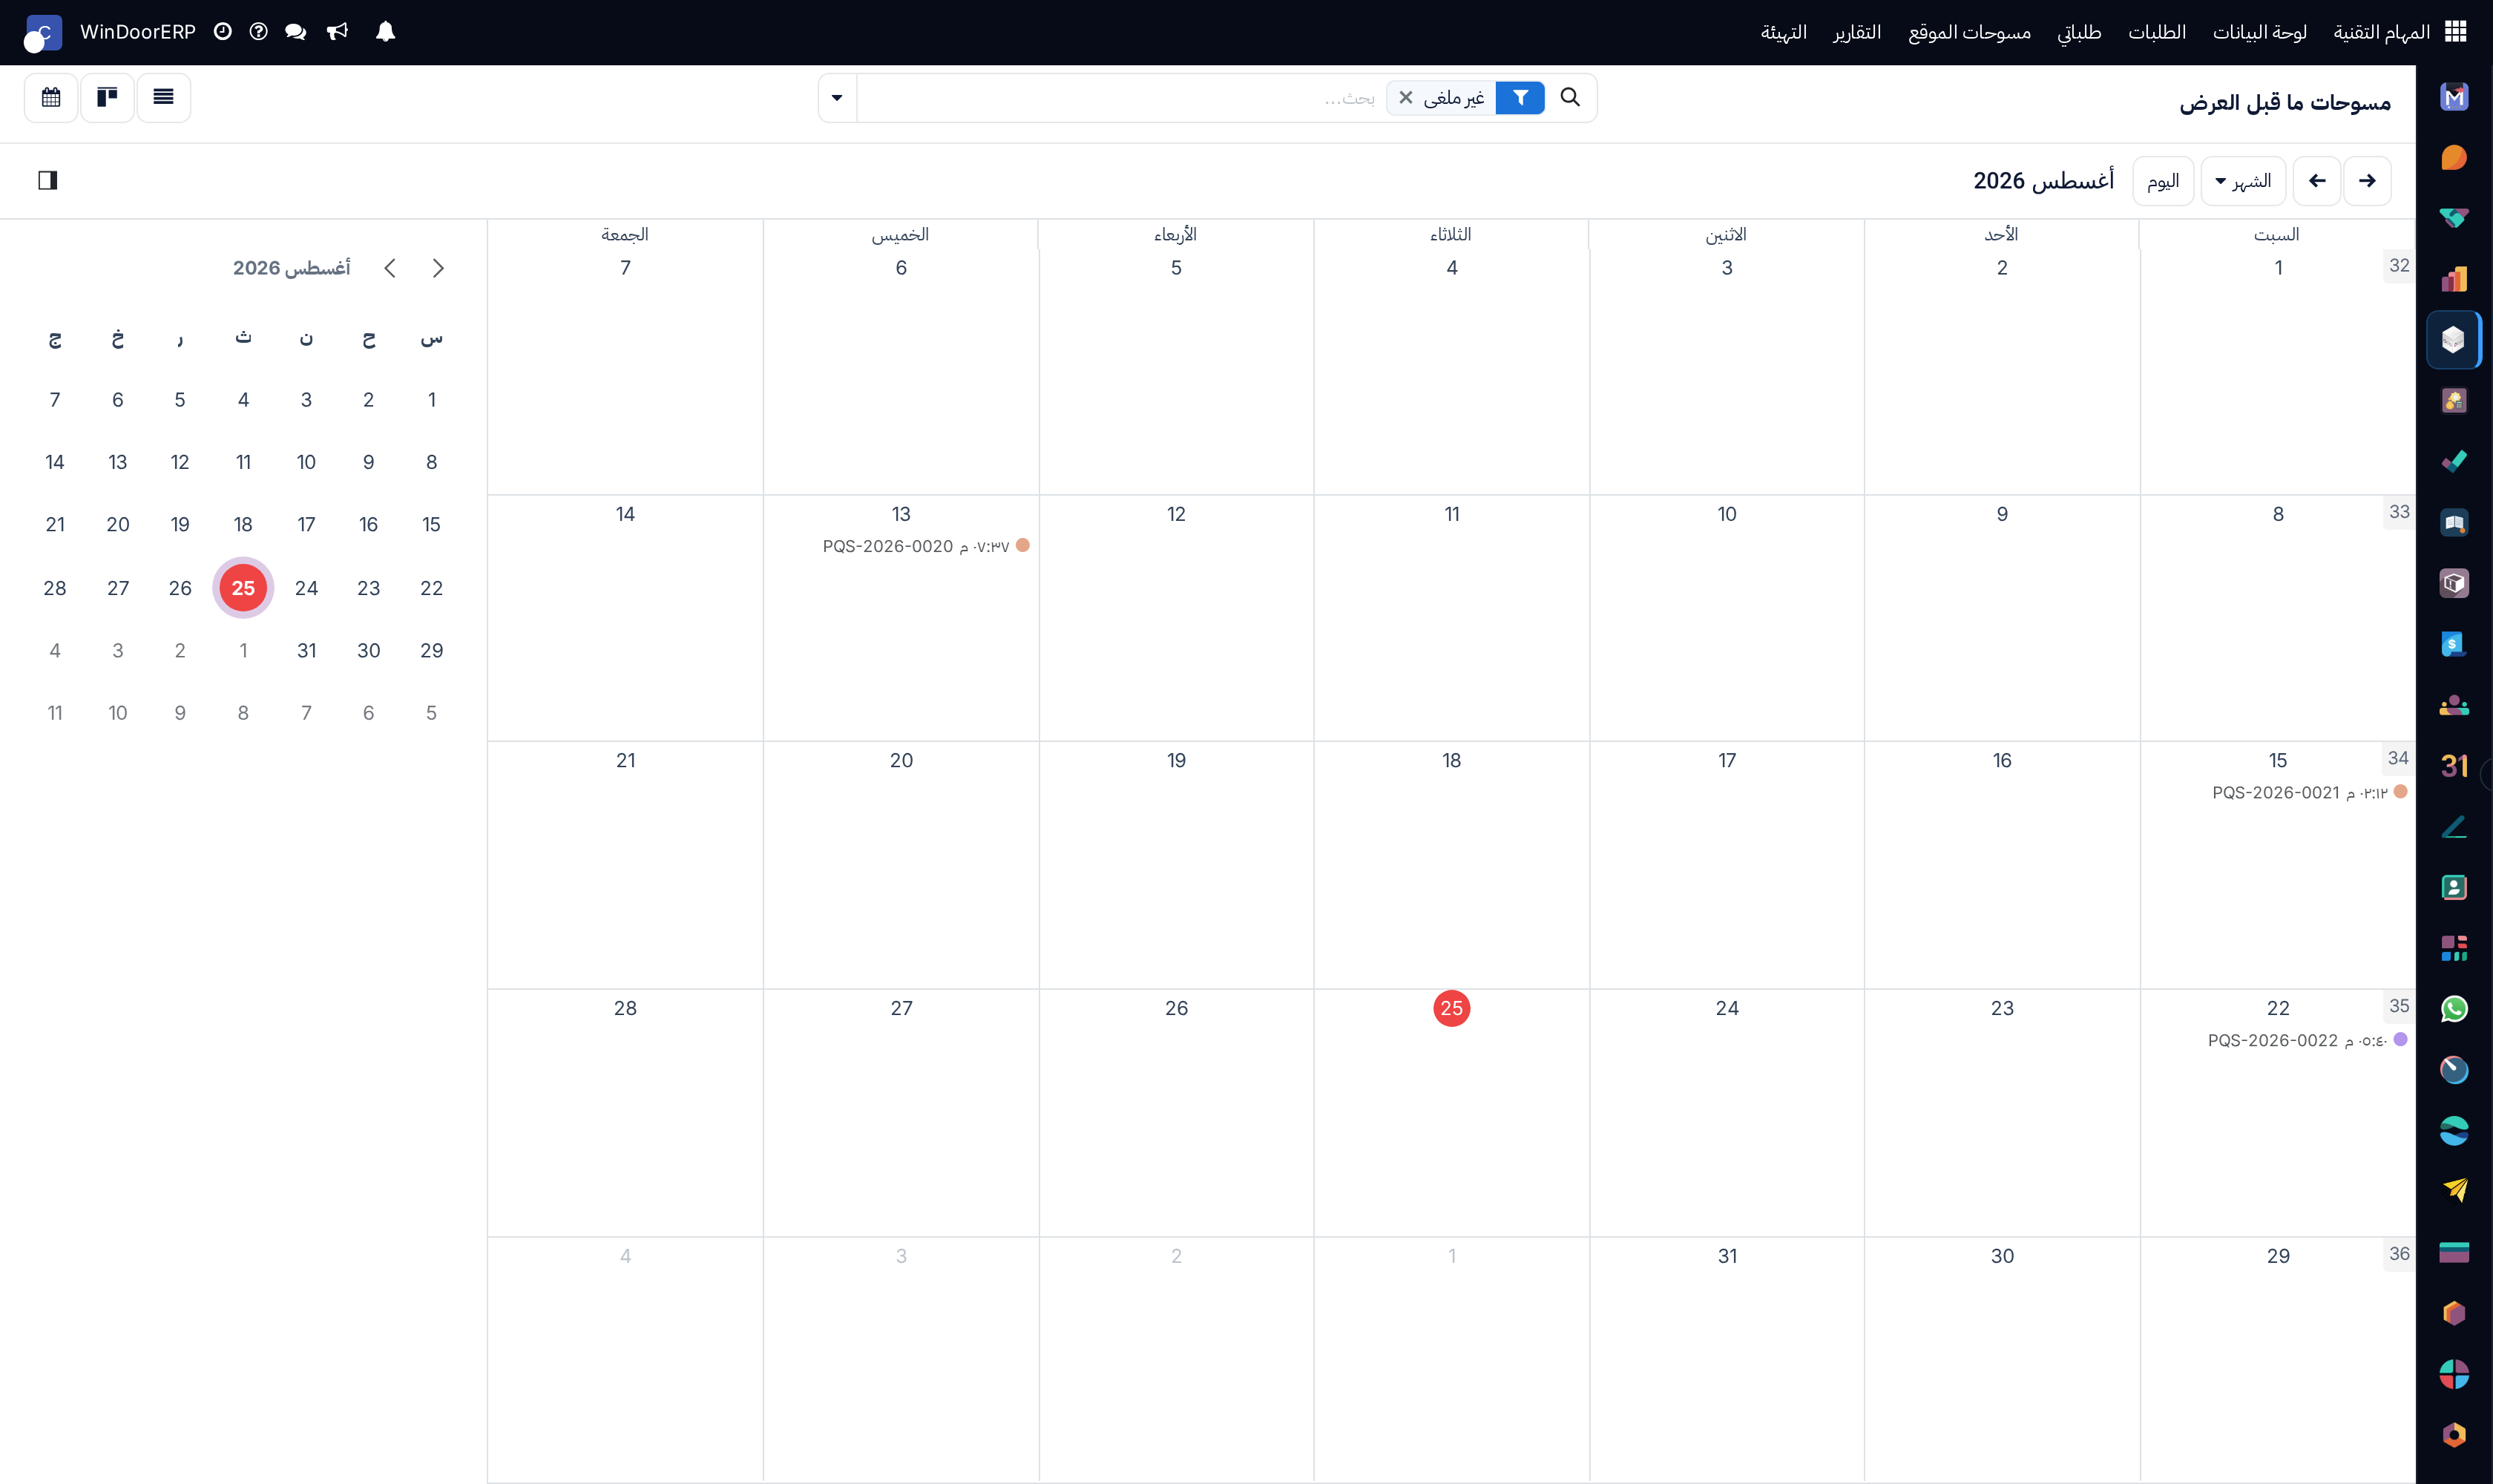The height and width of the screenshot is (1484, 2493).
Task: Open the teal waves circle app
Action: point(2454,1131)
